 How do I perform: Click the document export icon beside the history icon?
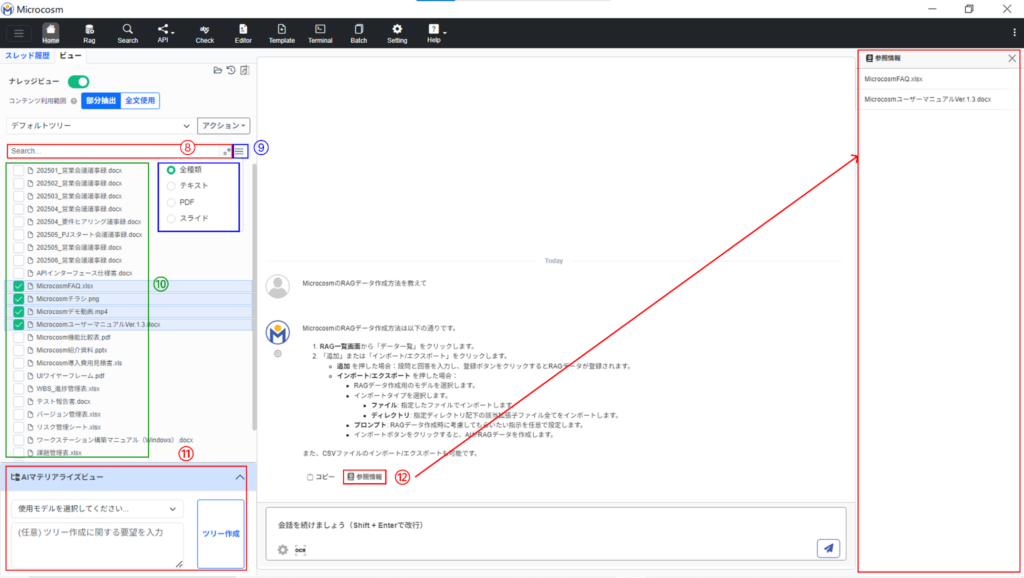pyautogui.click(x=244, y=70)
